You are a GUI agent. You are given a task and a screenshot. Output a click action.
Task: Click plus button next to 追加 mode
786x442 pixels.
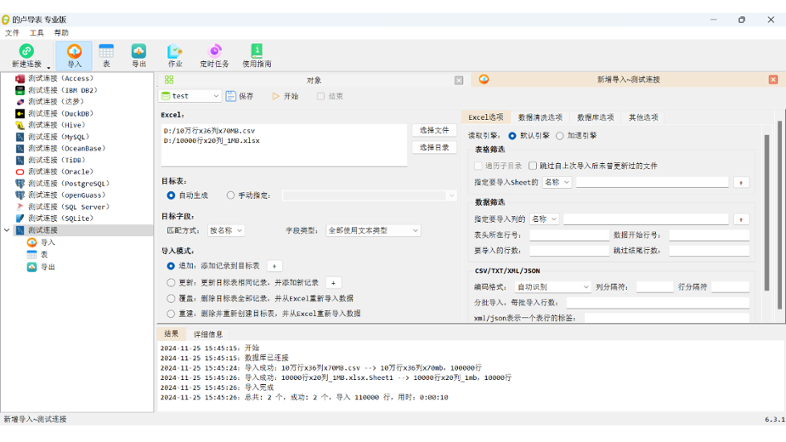(274, 266)
